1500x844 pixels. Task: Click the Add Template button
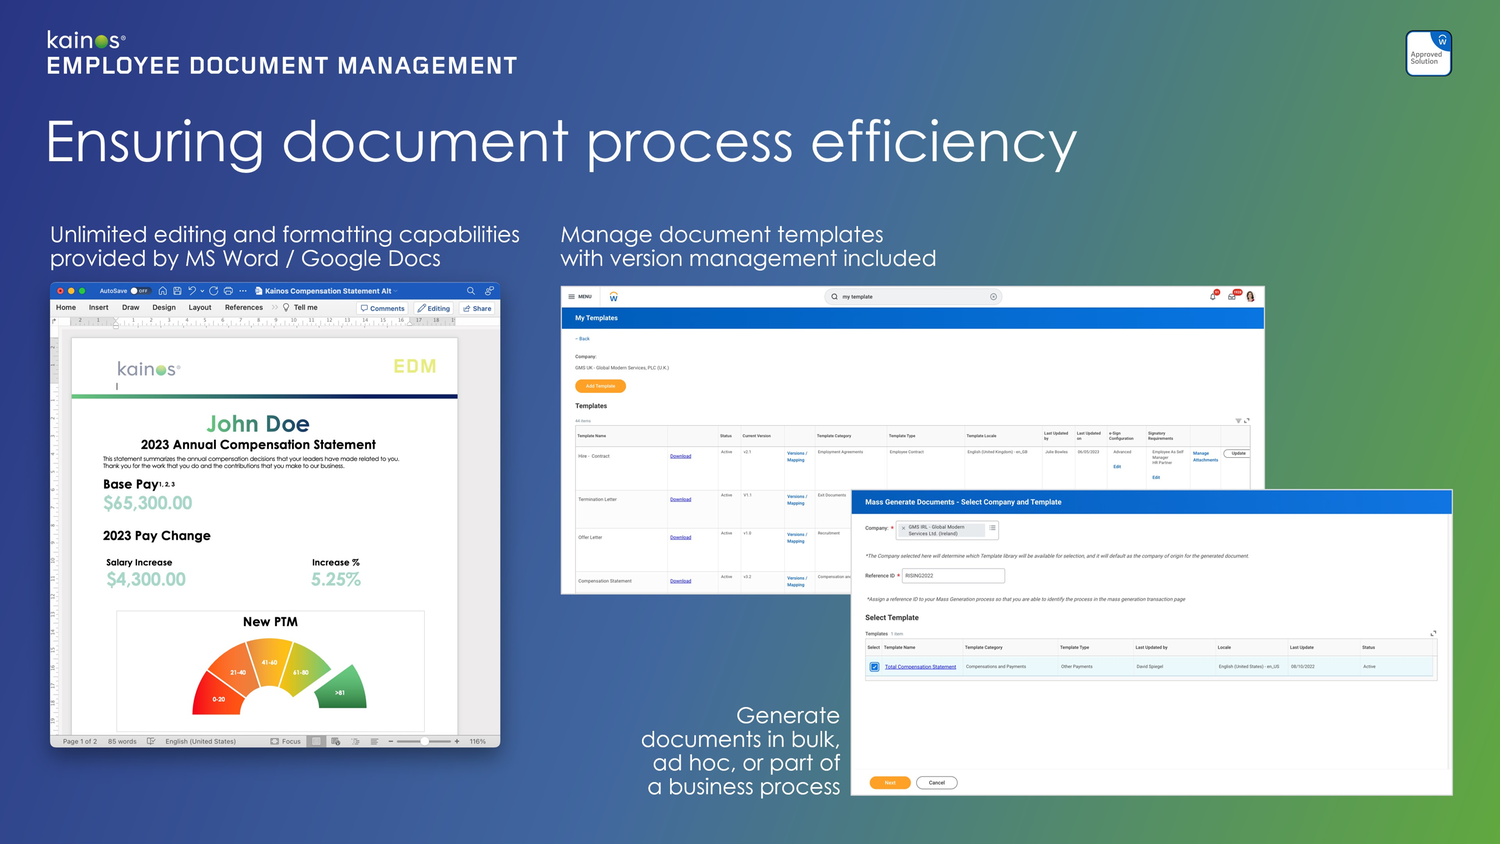click(600, 386)
